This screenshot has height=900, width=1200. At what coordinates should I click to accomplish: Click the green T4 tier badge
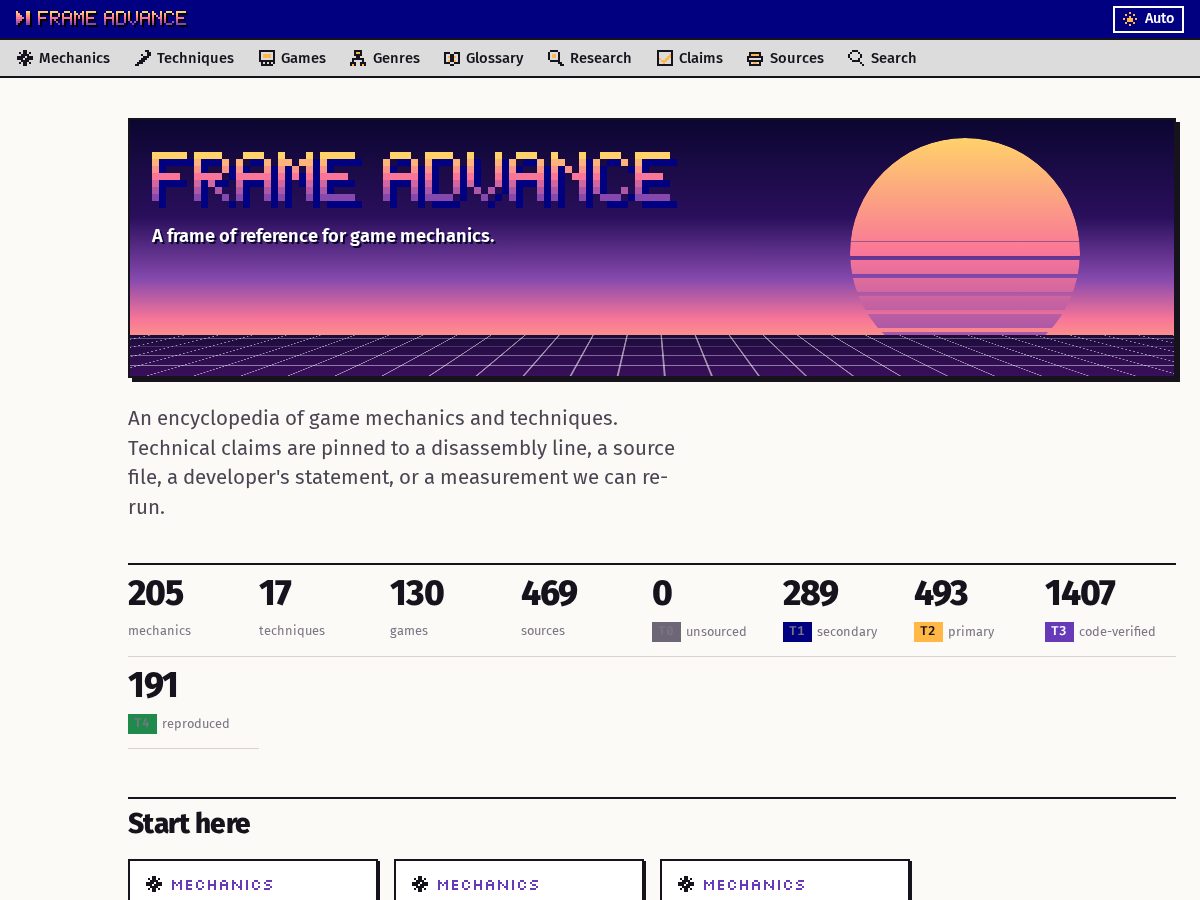(142, 724)
